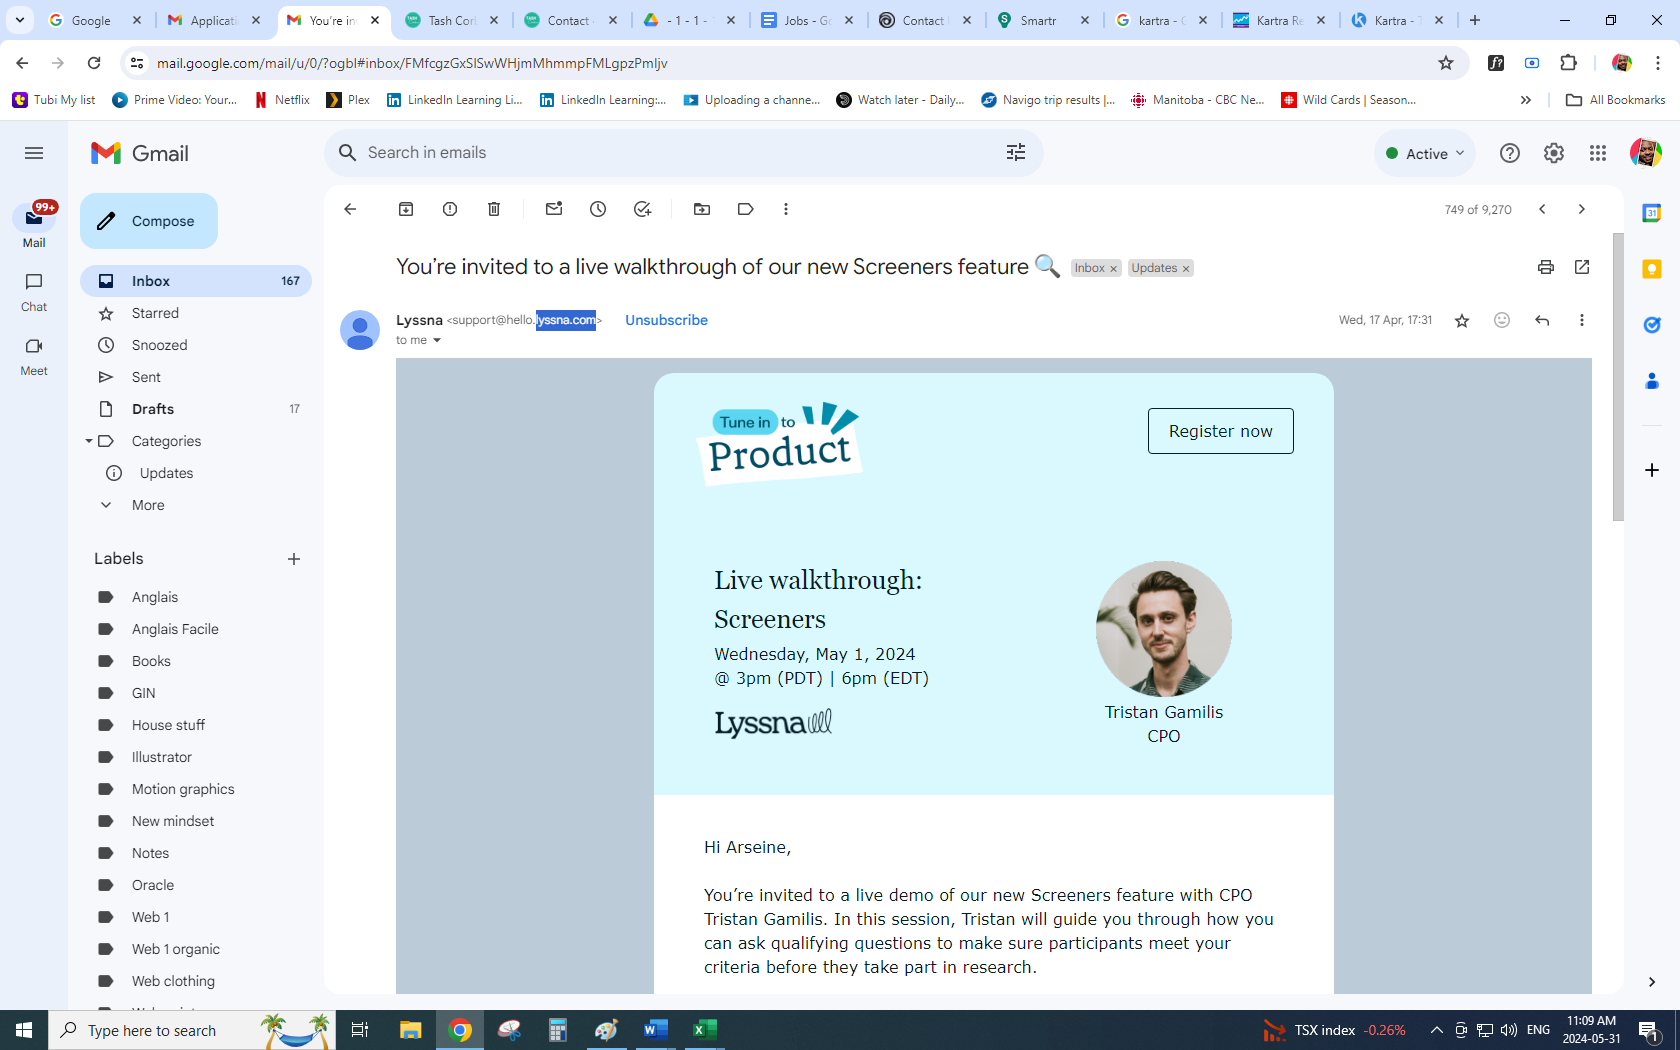This screenshot has height=1050, width=1680.
Task: Reply to the Lyssna email
Action: pyautogui.click(x=1542, y=320)
